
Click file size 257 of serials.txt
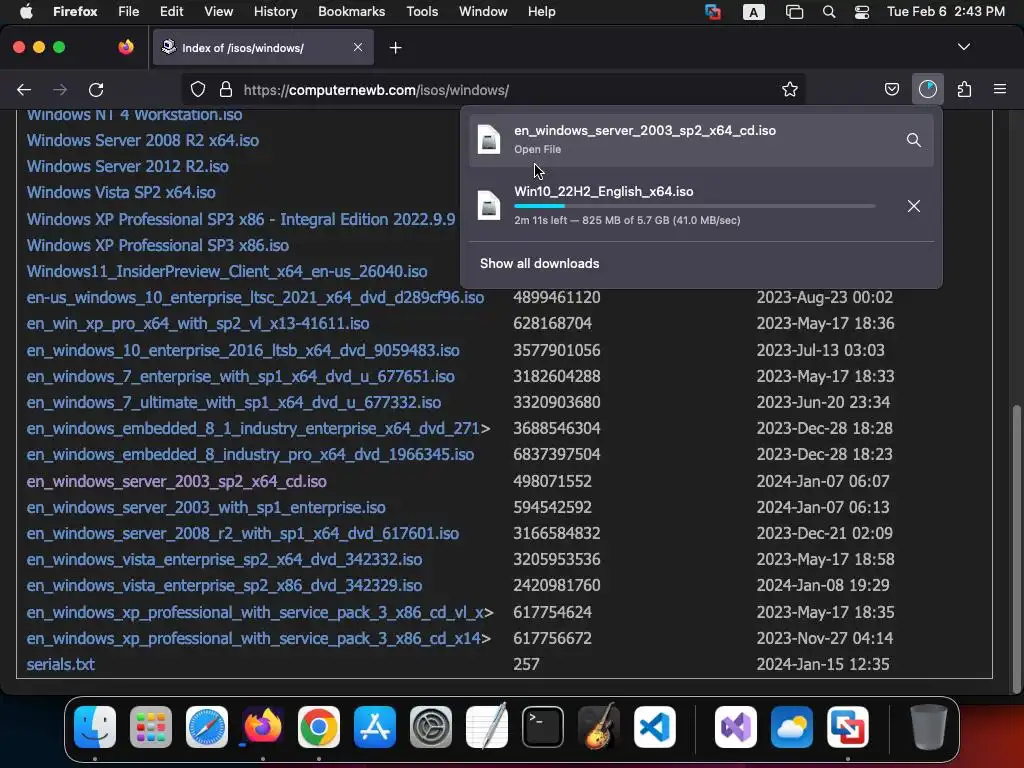pos(526,665)
